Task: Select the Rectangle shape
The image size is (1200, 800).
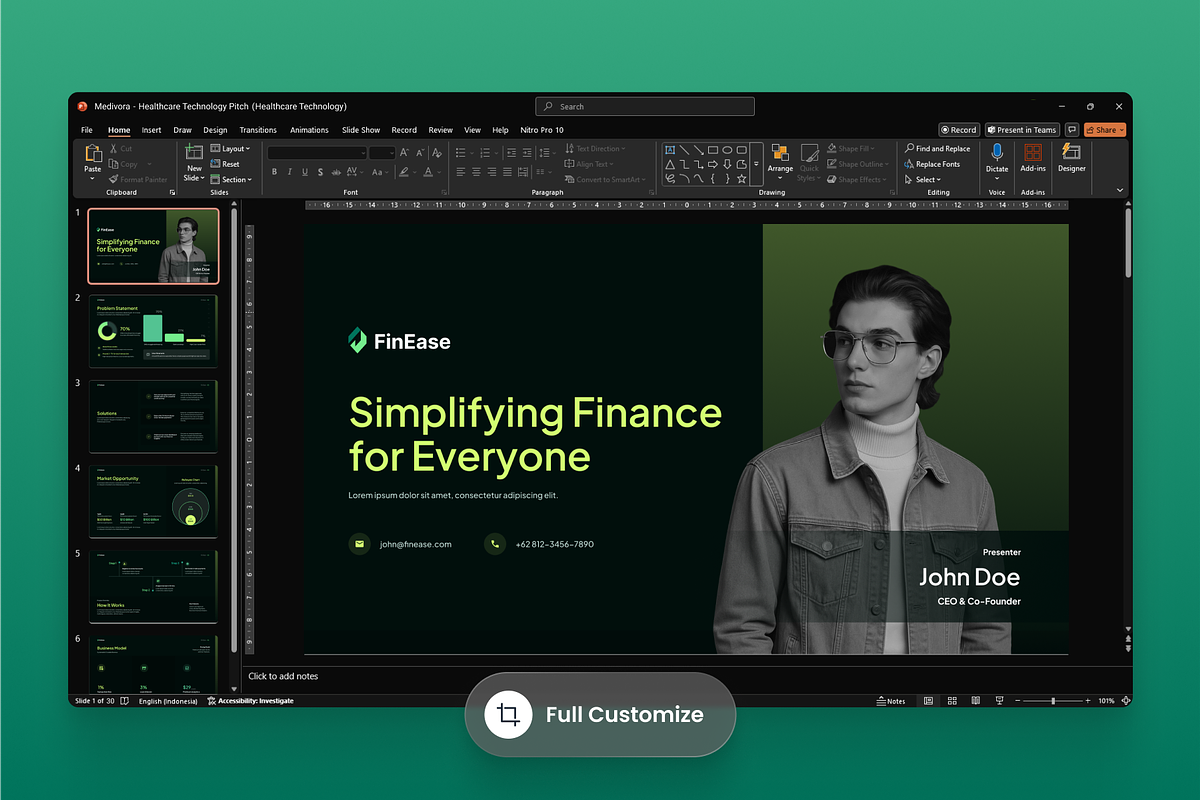Action: click(x=713, y=149)
